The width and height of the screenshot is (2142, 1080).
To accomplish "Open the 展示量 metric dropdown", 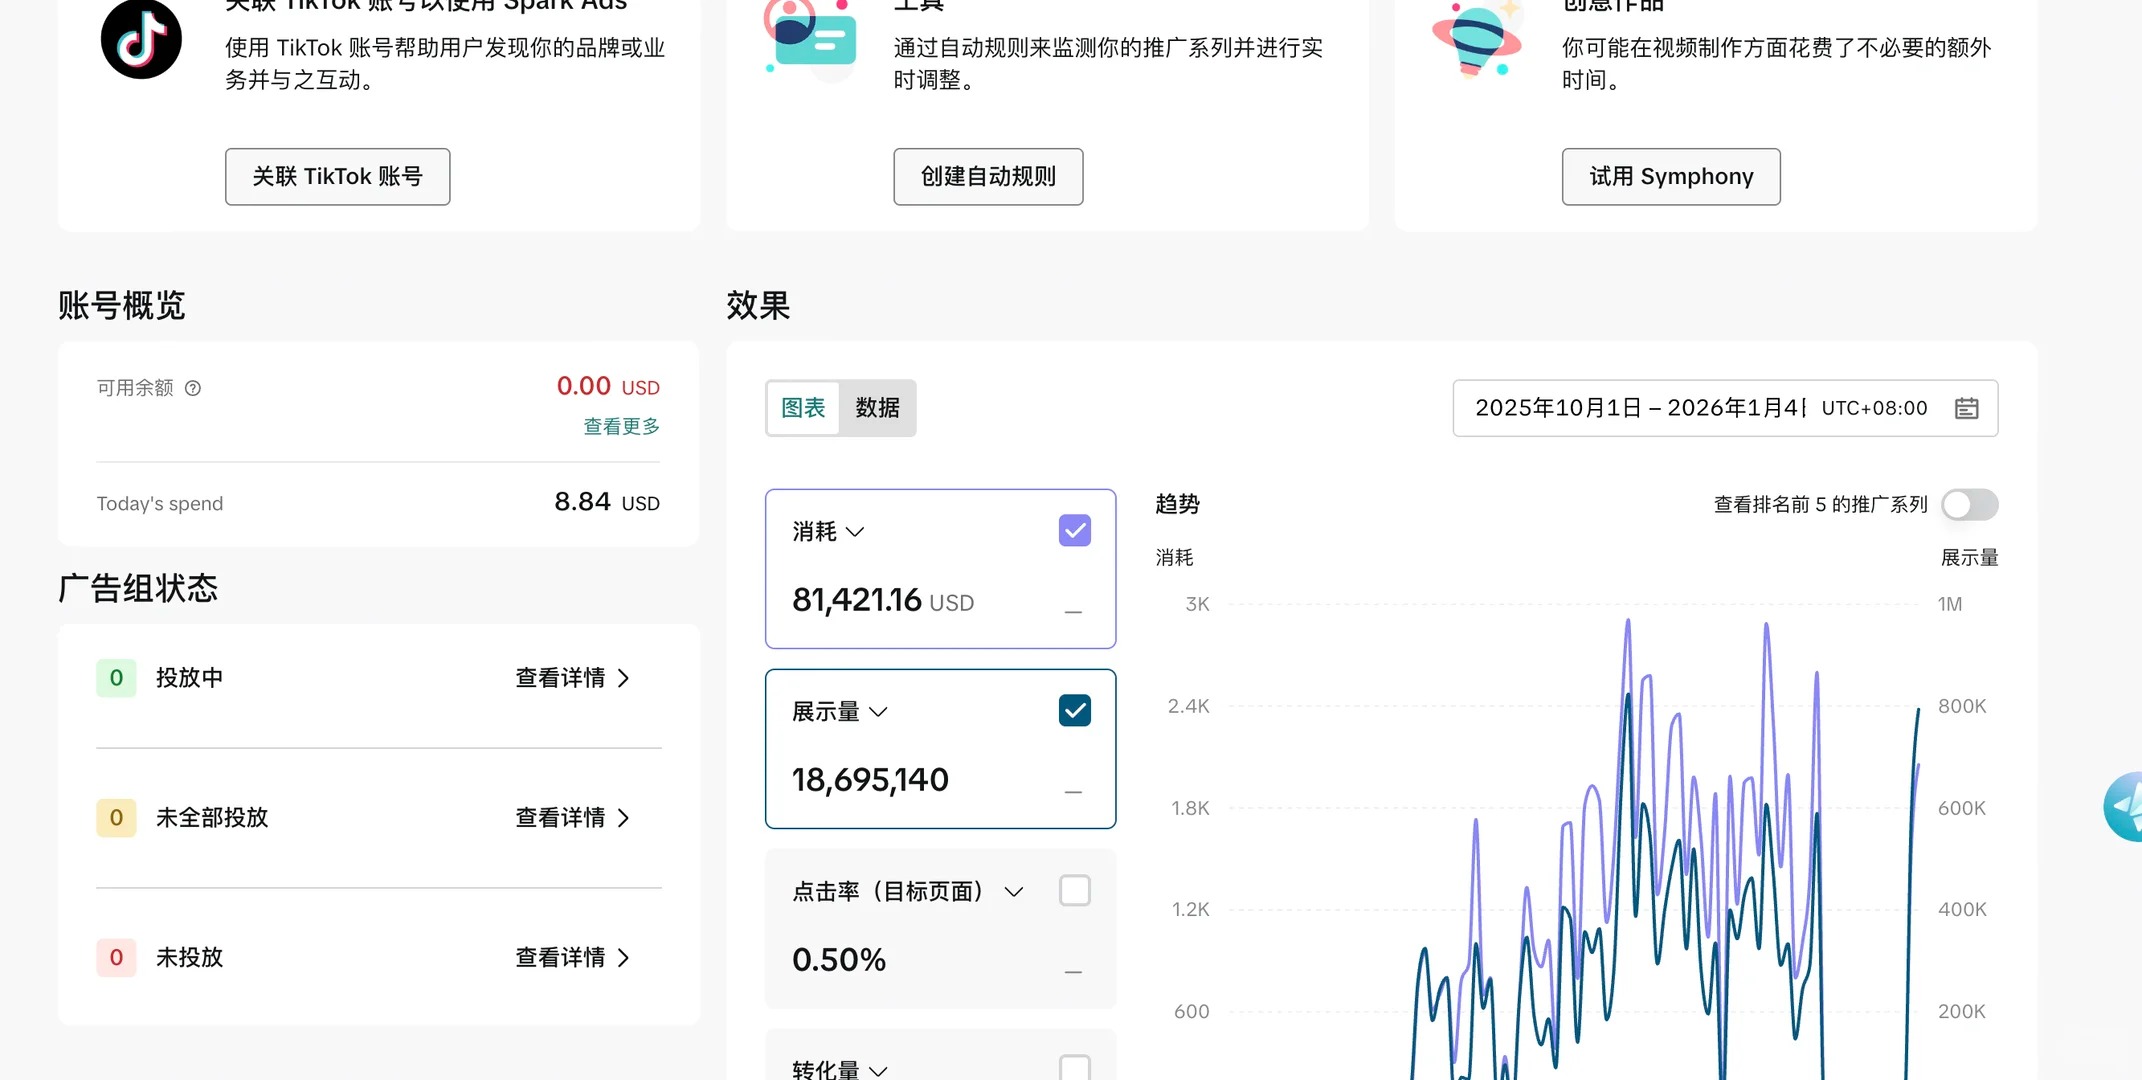I will (878, 712).
